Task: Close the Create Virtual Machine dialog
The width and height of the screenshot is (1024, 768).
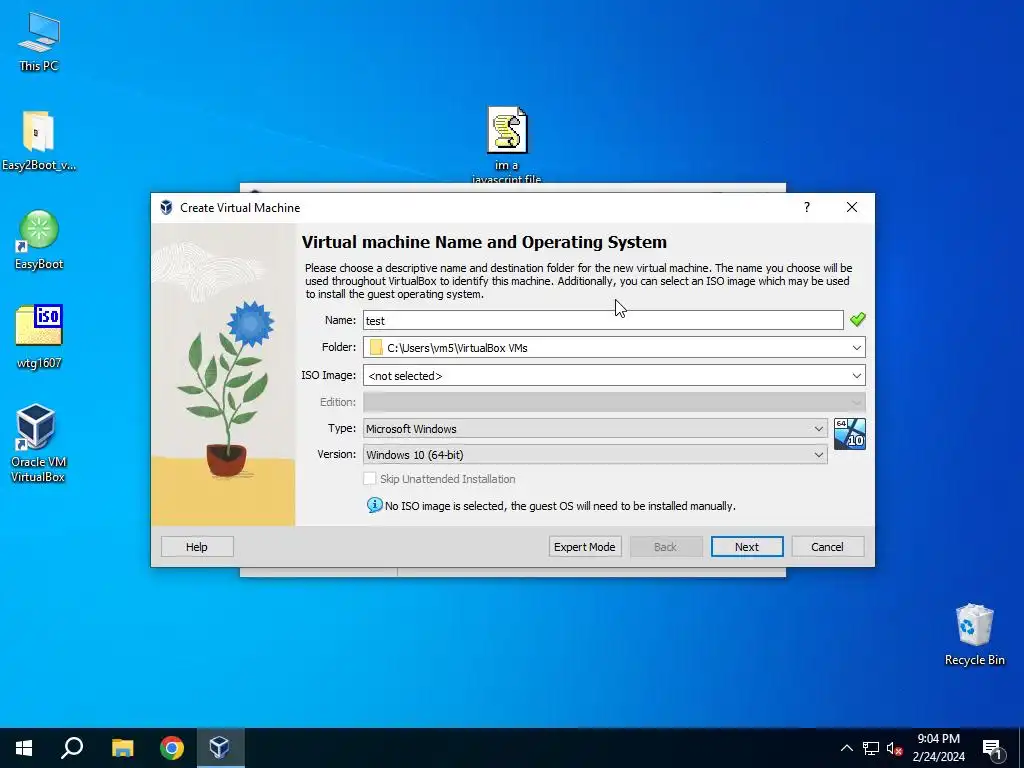Action: pyautogui.click(x=852, y=207)
